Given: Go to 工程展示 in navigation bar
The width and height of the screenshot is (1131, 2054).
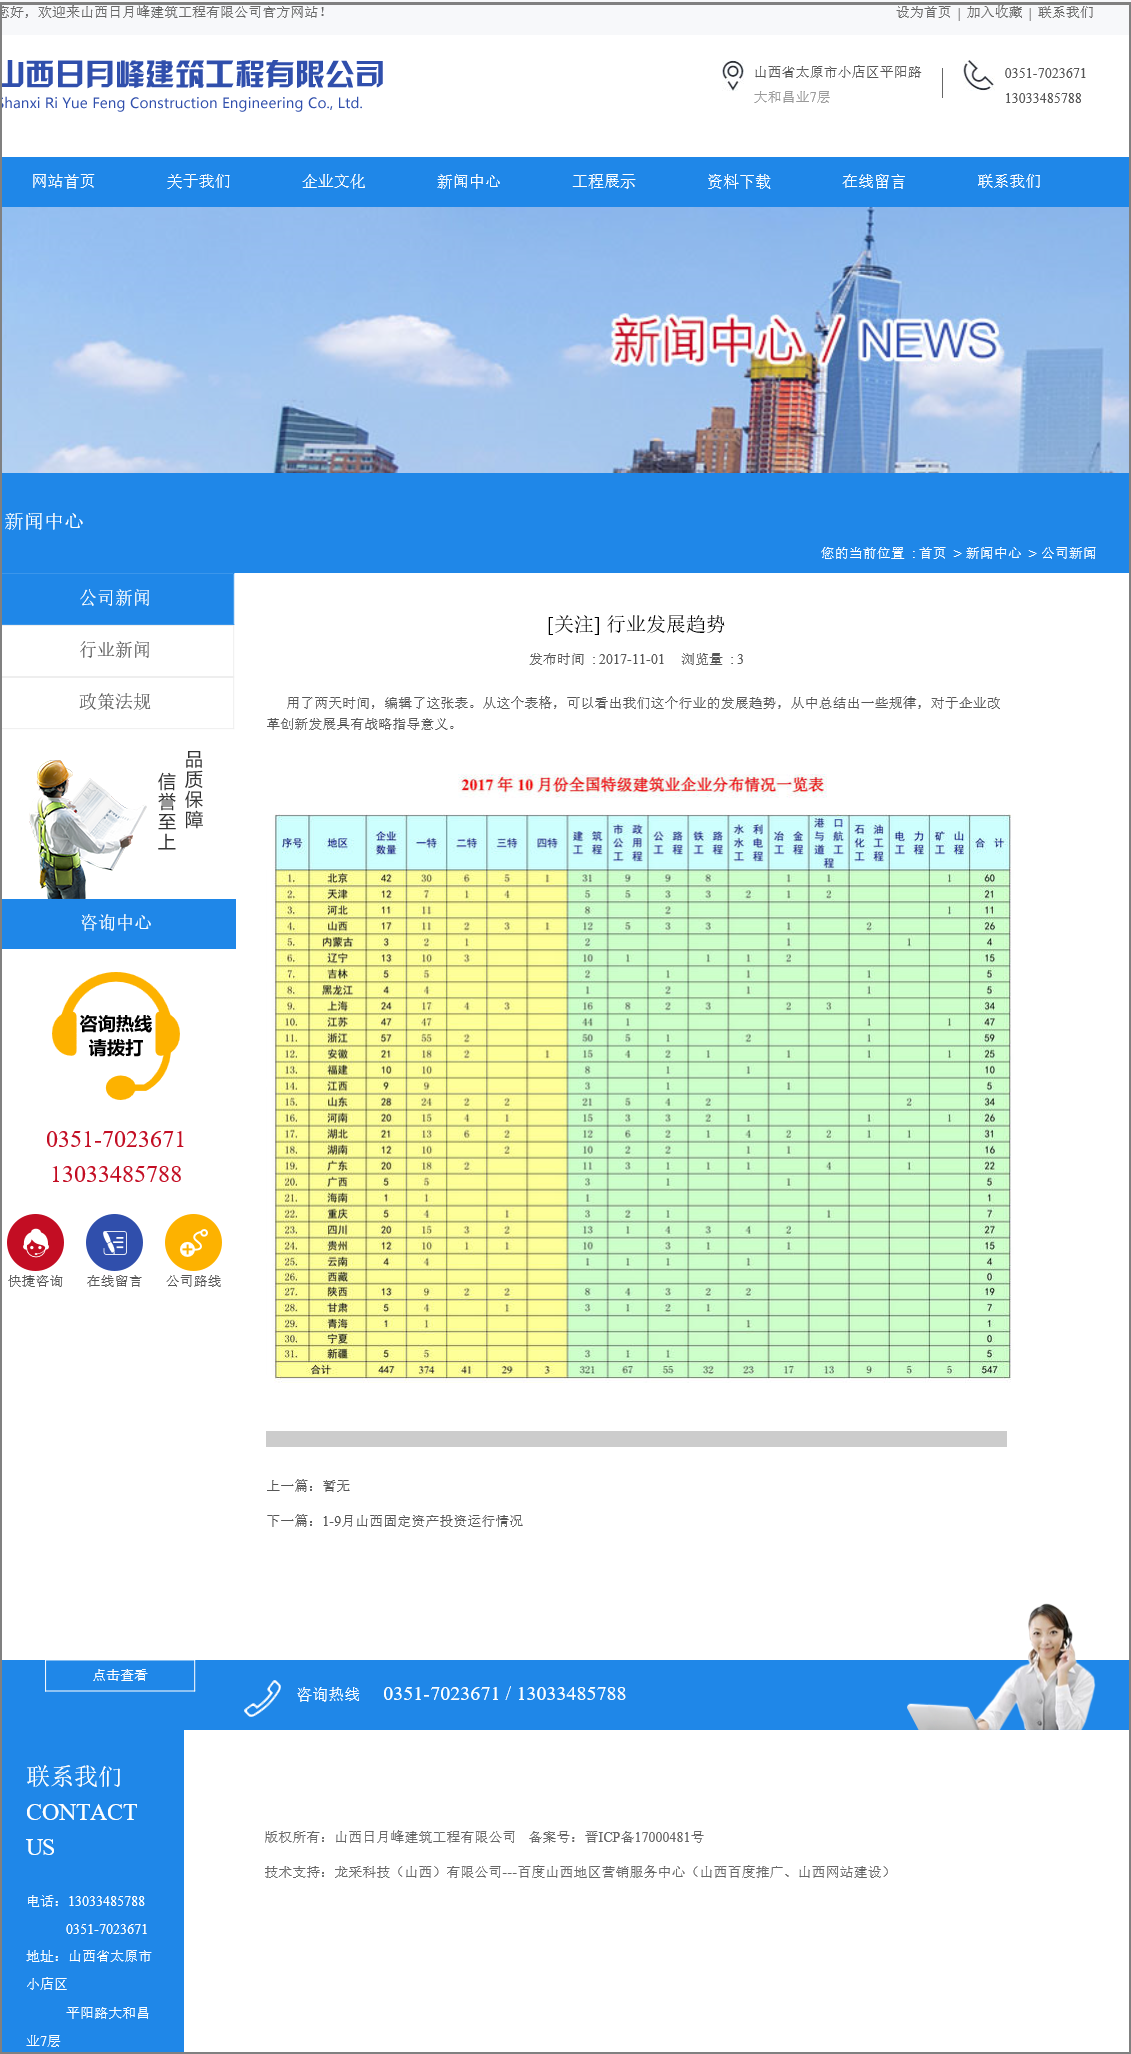Looking at the screenshot, I should point(603,181).
